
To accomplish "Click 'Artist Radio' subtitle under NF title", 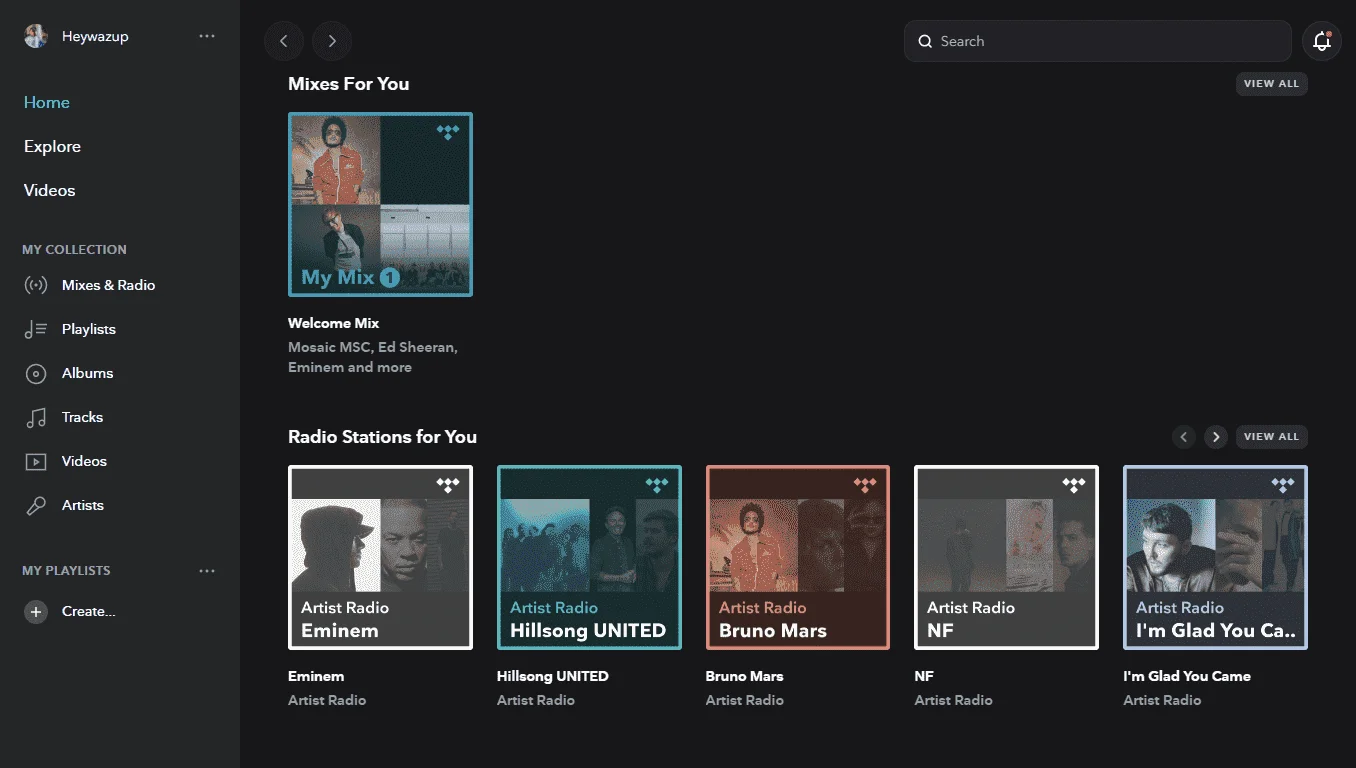I will (x=954, y=700).
